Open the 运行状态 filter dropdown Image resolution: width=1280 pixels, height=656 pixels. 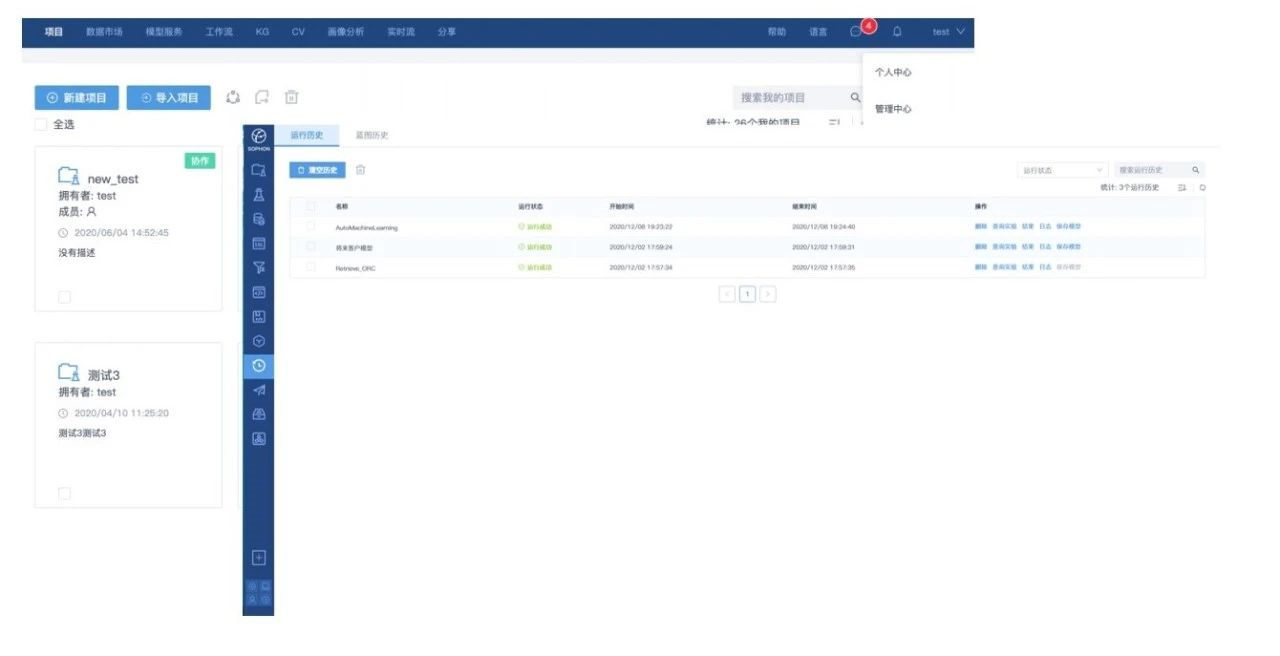click(1062, 170)
